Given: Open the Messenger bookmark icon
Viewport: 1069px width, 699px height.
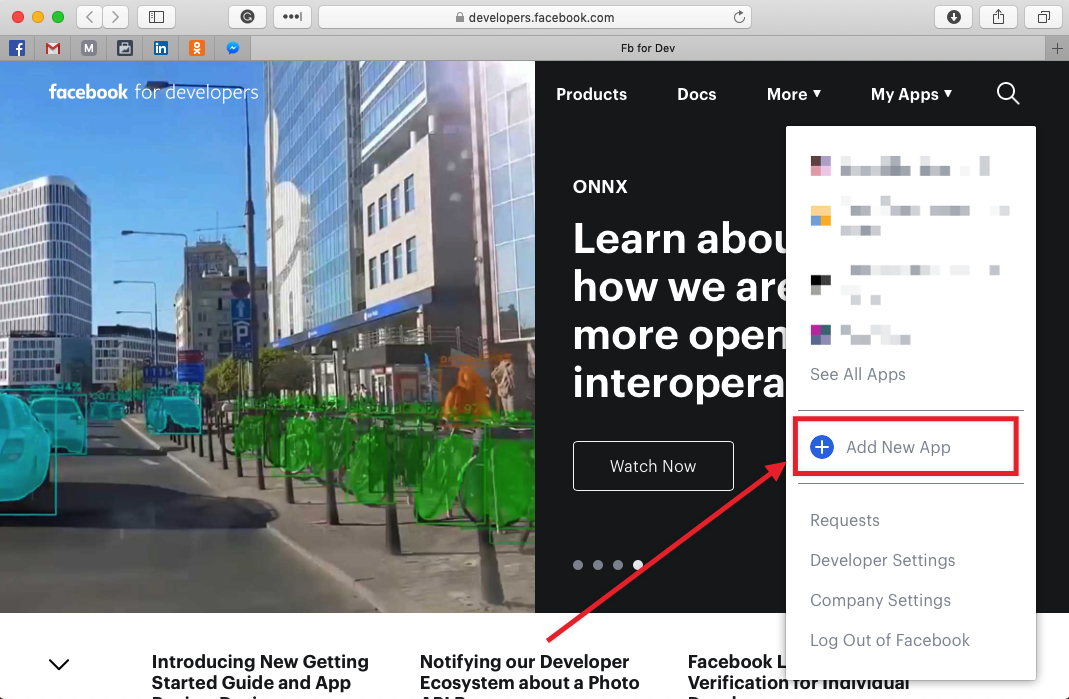Looking at the screenshot, I should (x=232, y=48).
